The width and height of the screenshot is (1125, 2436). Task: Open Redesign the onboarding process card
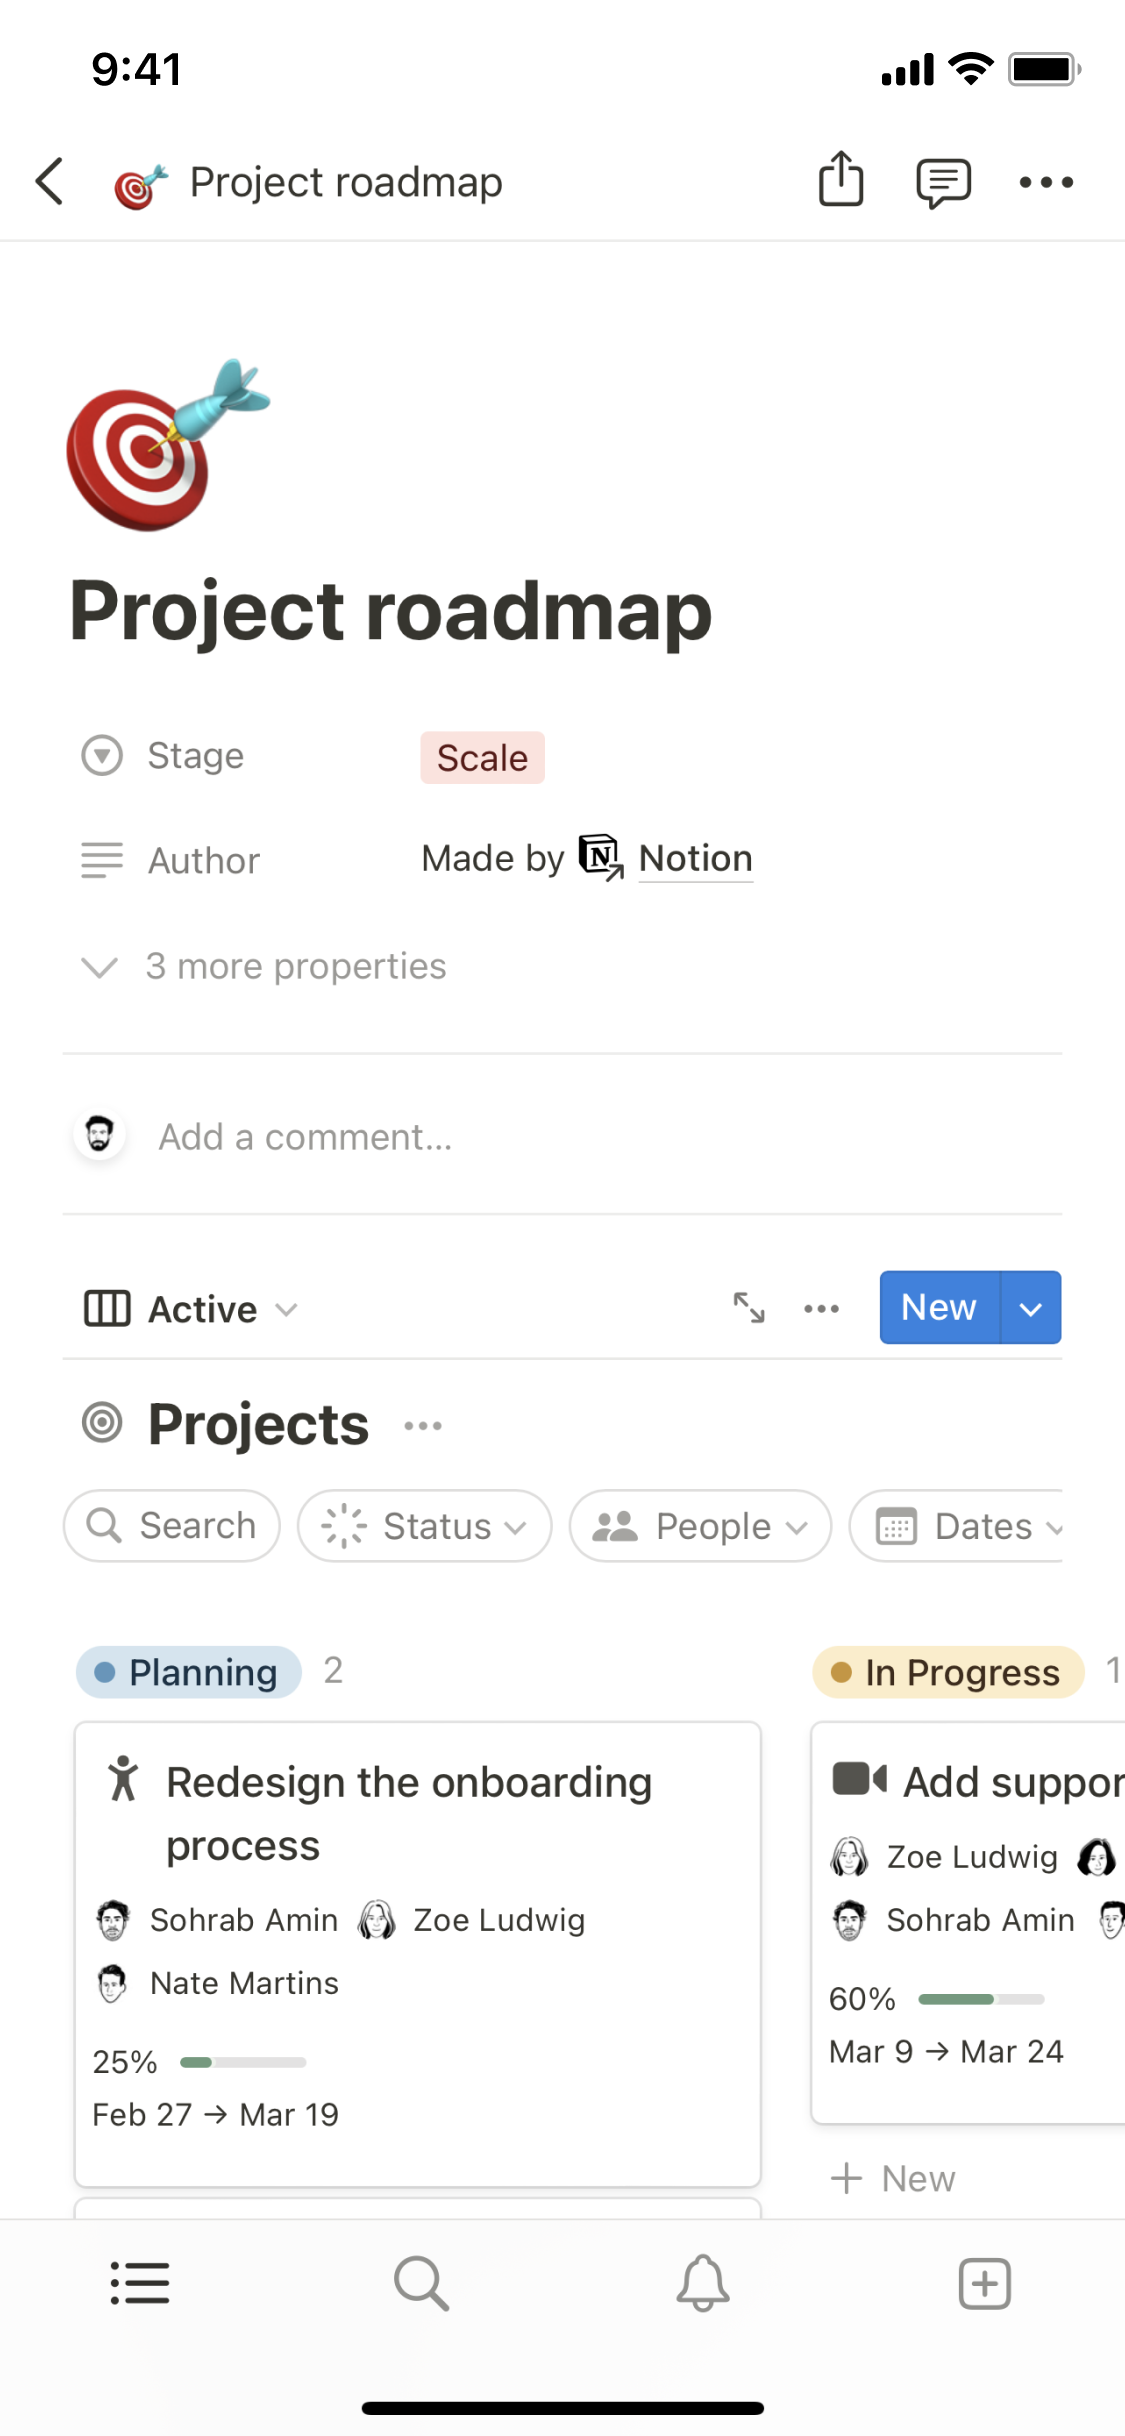tap(409, 1812)
